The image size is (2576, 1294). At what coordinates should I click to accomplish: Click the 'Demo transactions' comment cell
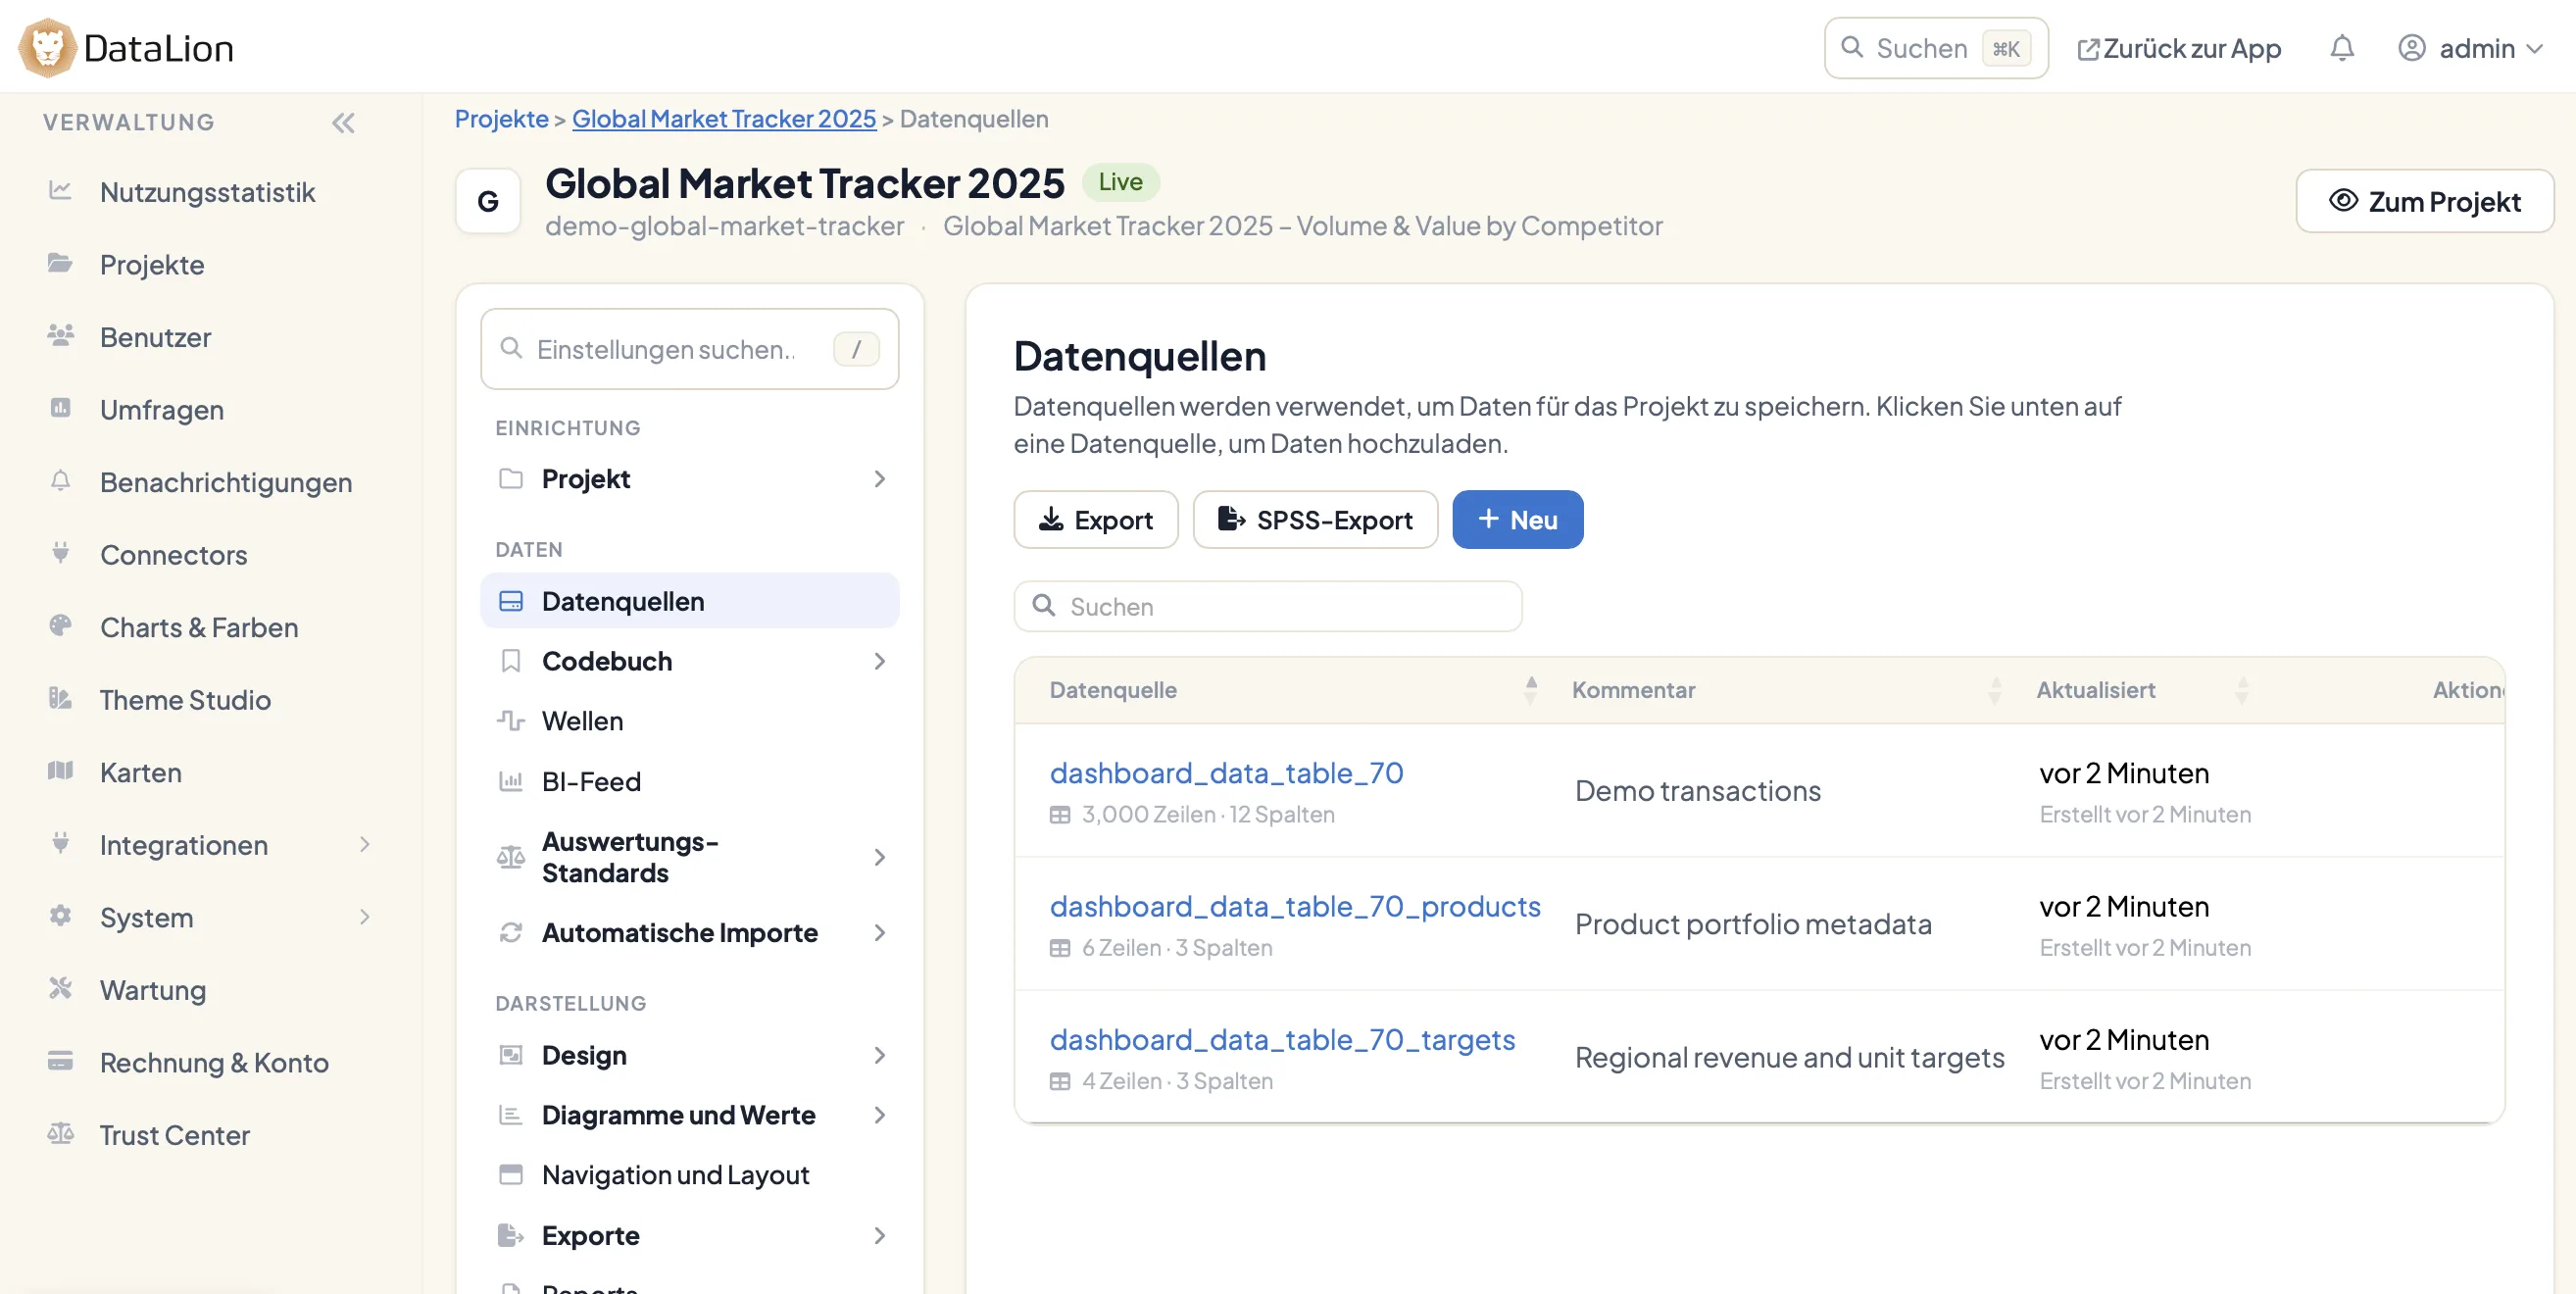tap(1697, 790)
